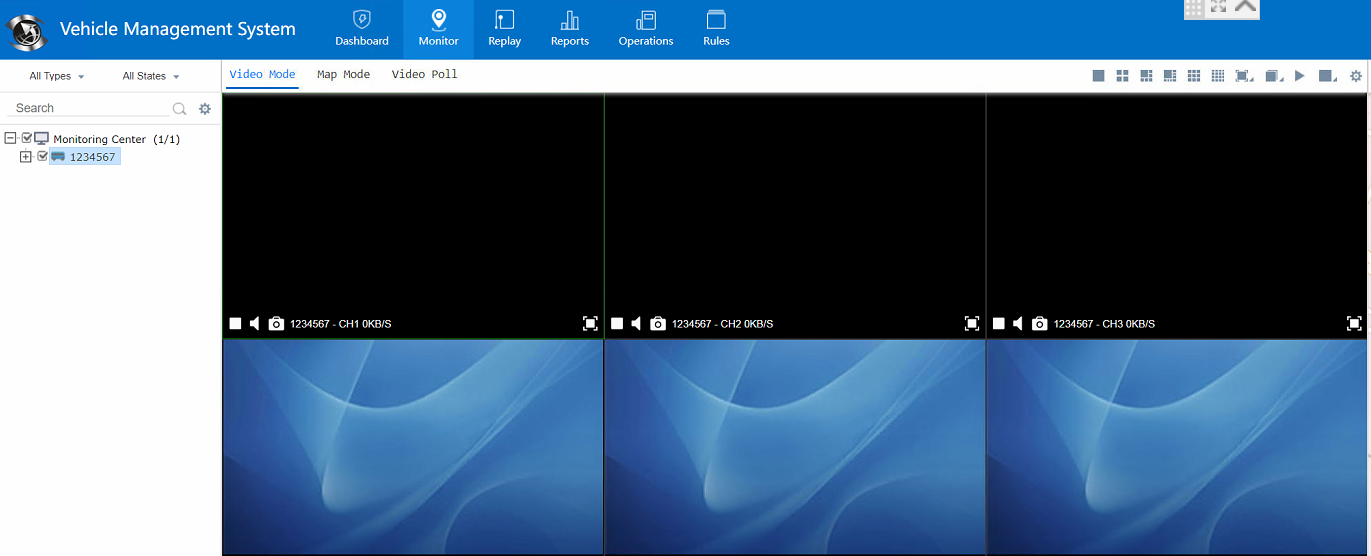Switch to sixteen-window video layout
Screen dimensions: 1371x556
pos(1218,76)
